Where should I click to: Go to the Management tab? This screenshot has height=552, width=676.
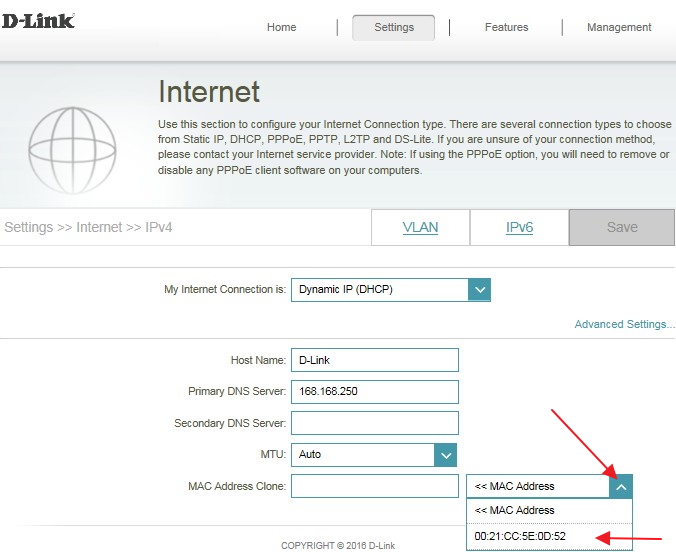[618, 28]
